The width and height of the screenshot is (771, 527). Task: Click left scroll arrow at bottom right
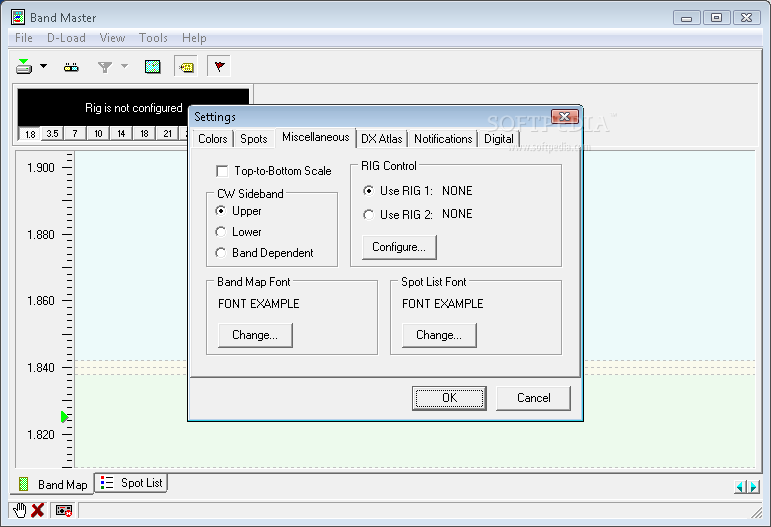click(x=741, y=487)
